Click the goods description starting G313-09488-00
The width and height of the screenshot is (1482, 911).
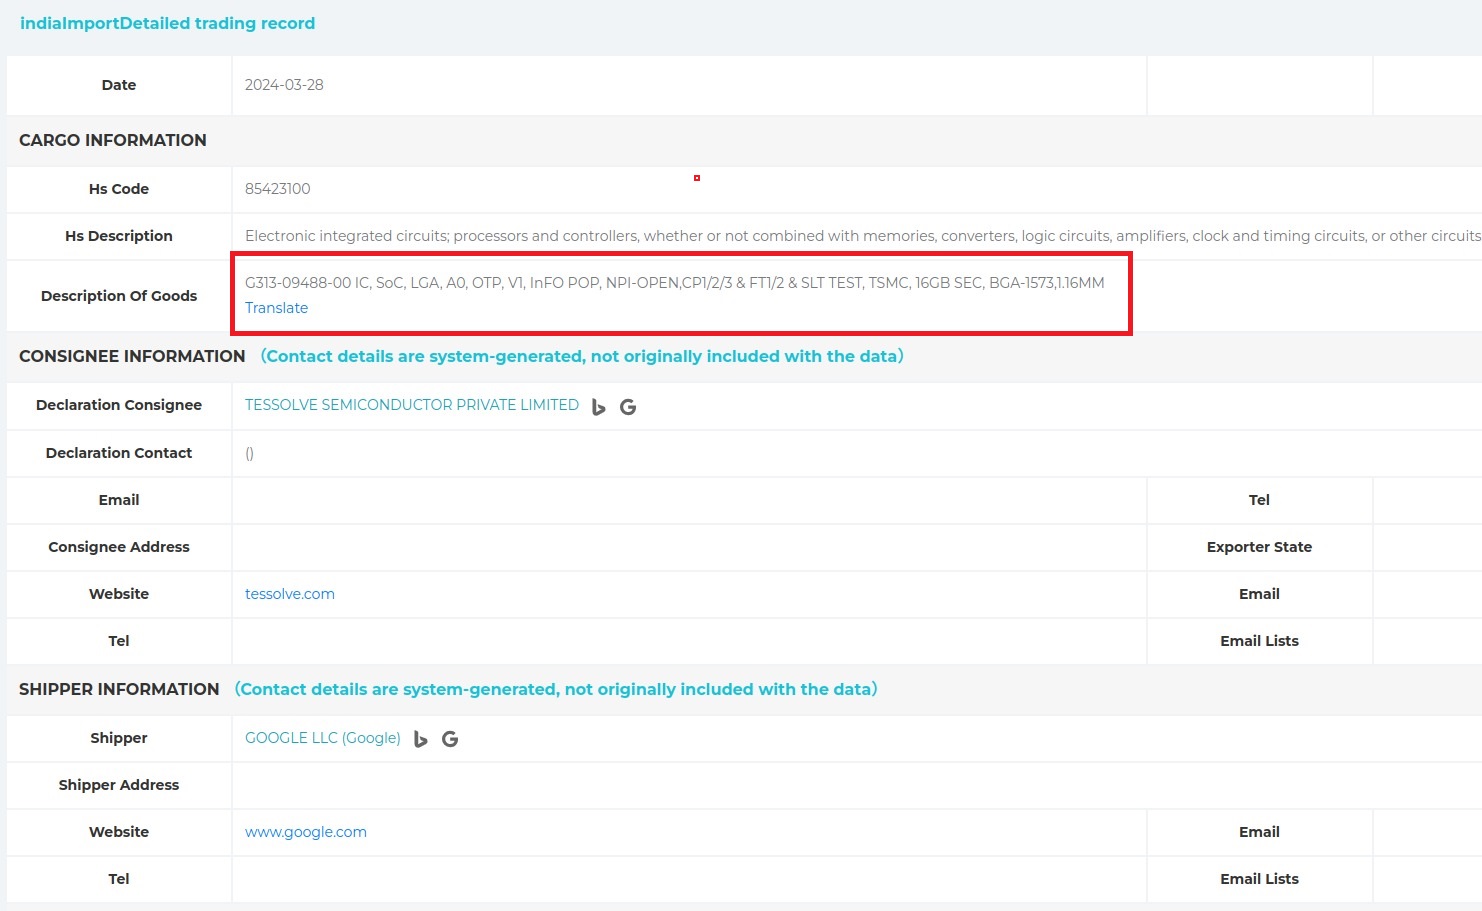675,283
